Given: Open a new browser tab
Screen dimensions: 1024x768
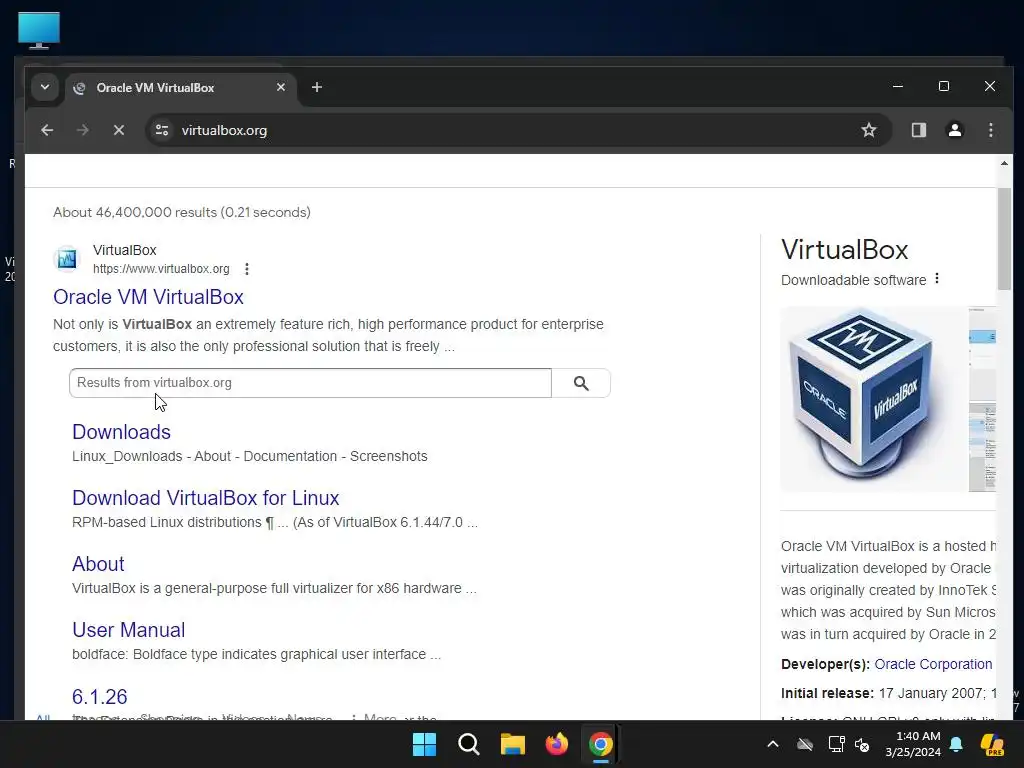Looking at the screenshot, I should 317,87.
